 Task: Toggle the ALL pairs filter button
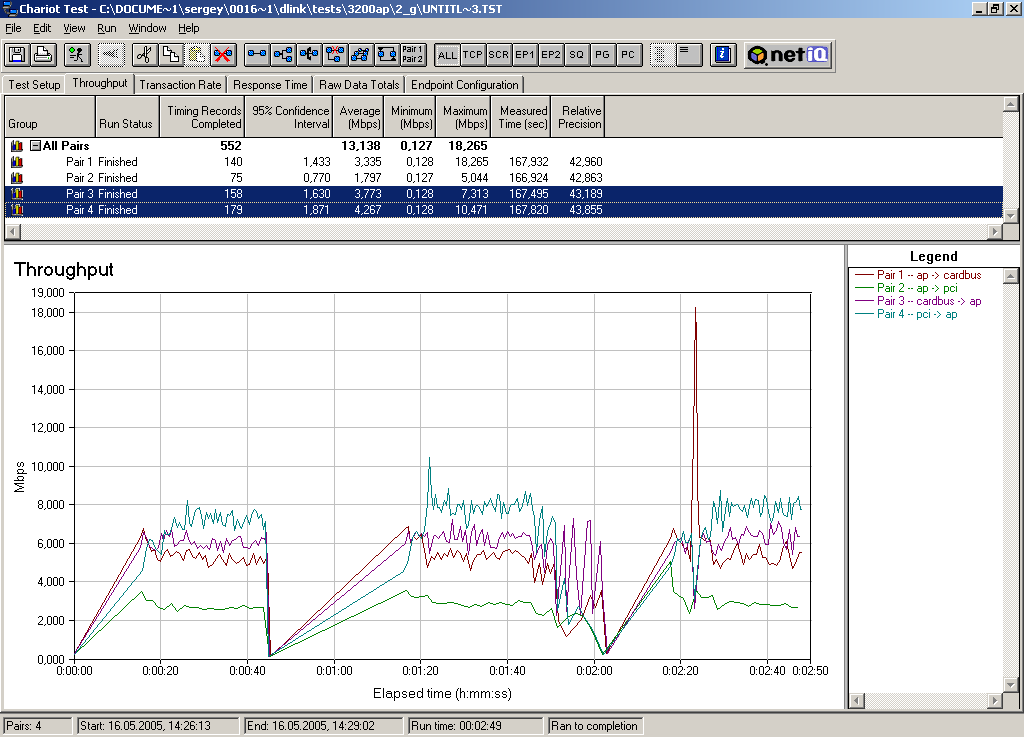click(447, 55)
